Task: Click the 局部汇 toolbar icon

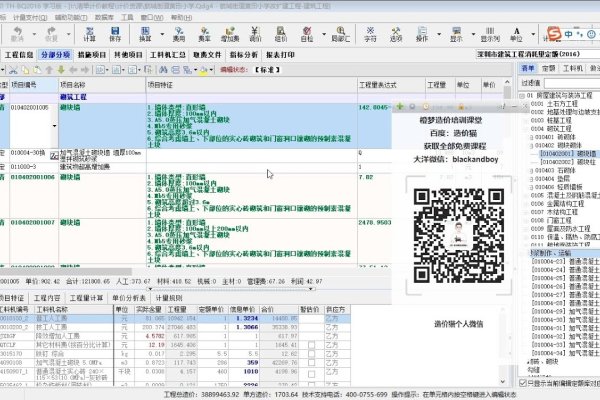Action: (341, 34)
